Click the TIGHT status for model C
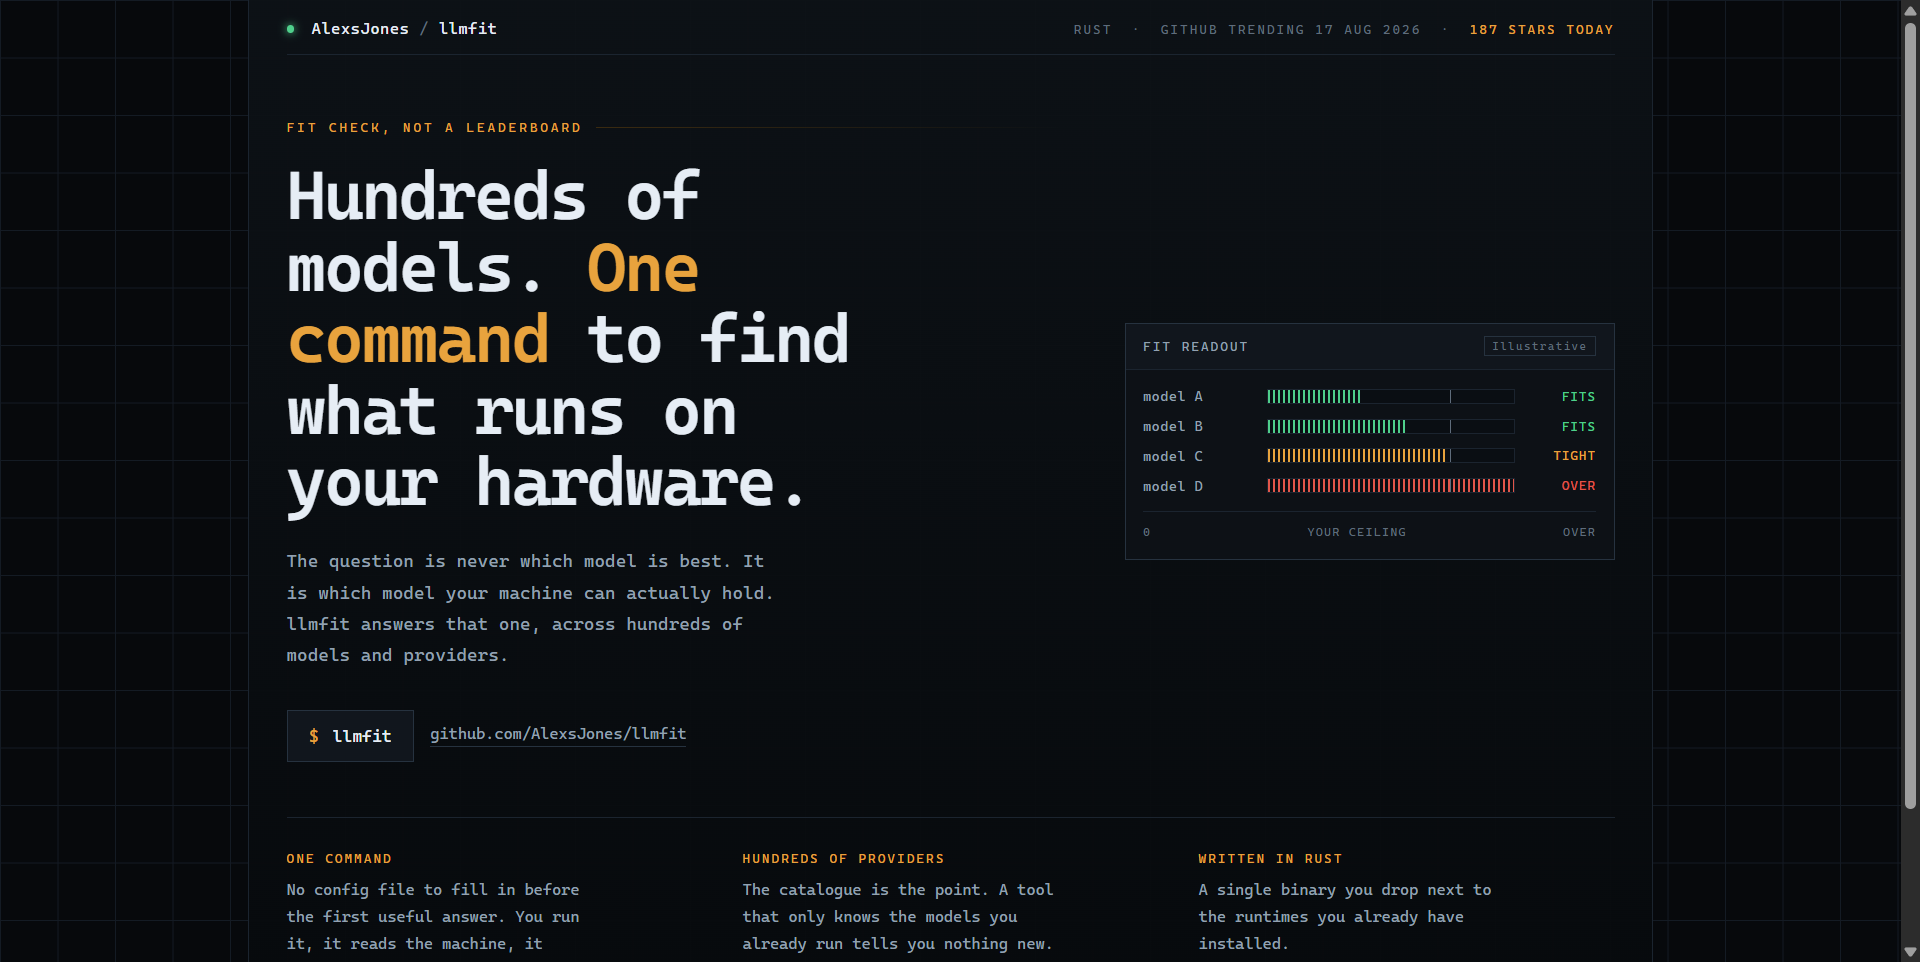This screenshot has width=1920, height=962. point(1574,456)
